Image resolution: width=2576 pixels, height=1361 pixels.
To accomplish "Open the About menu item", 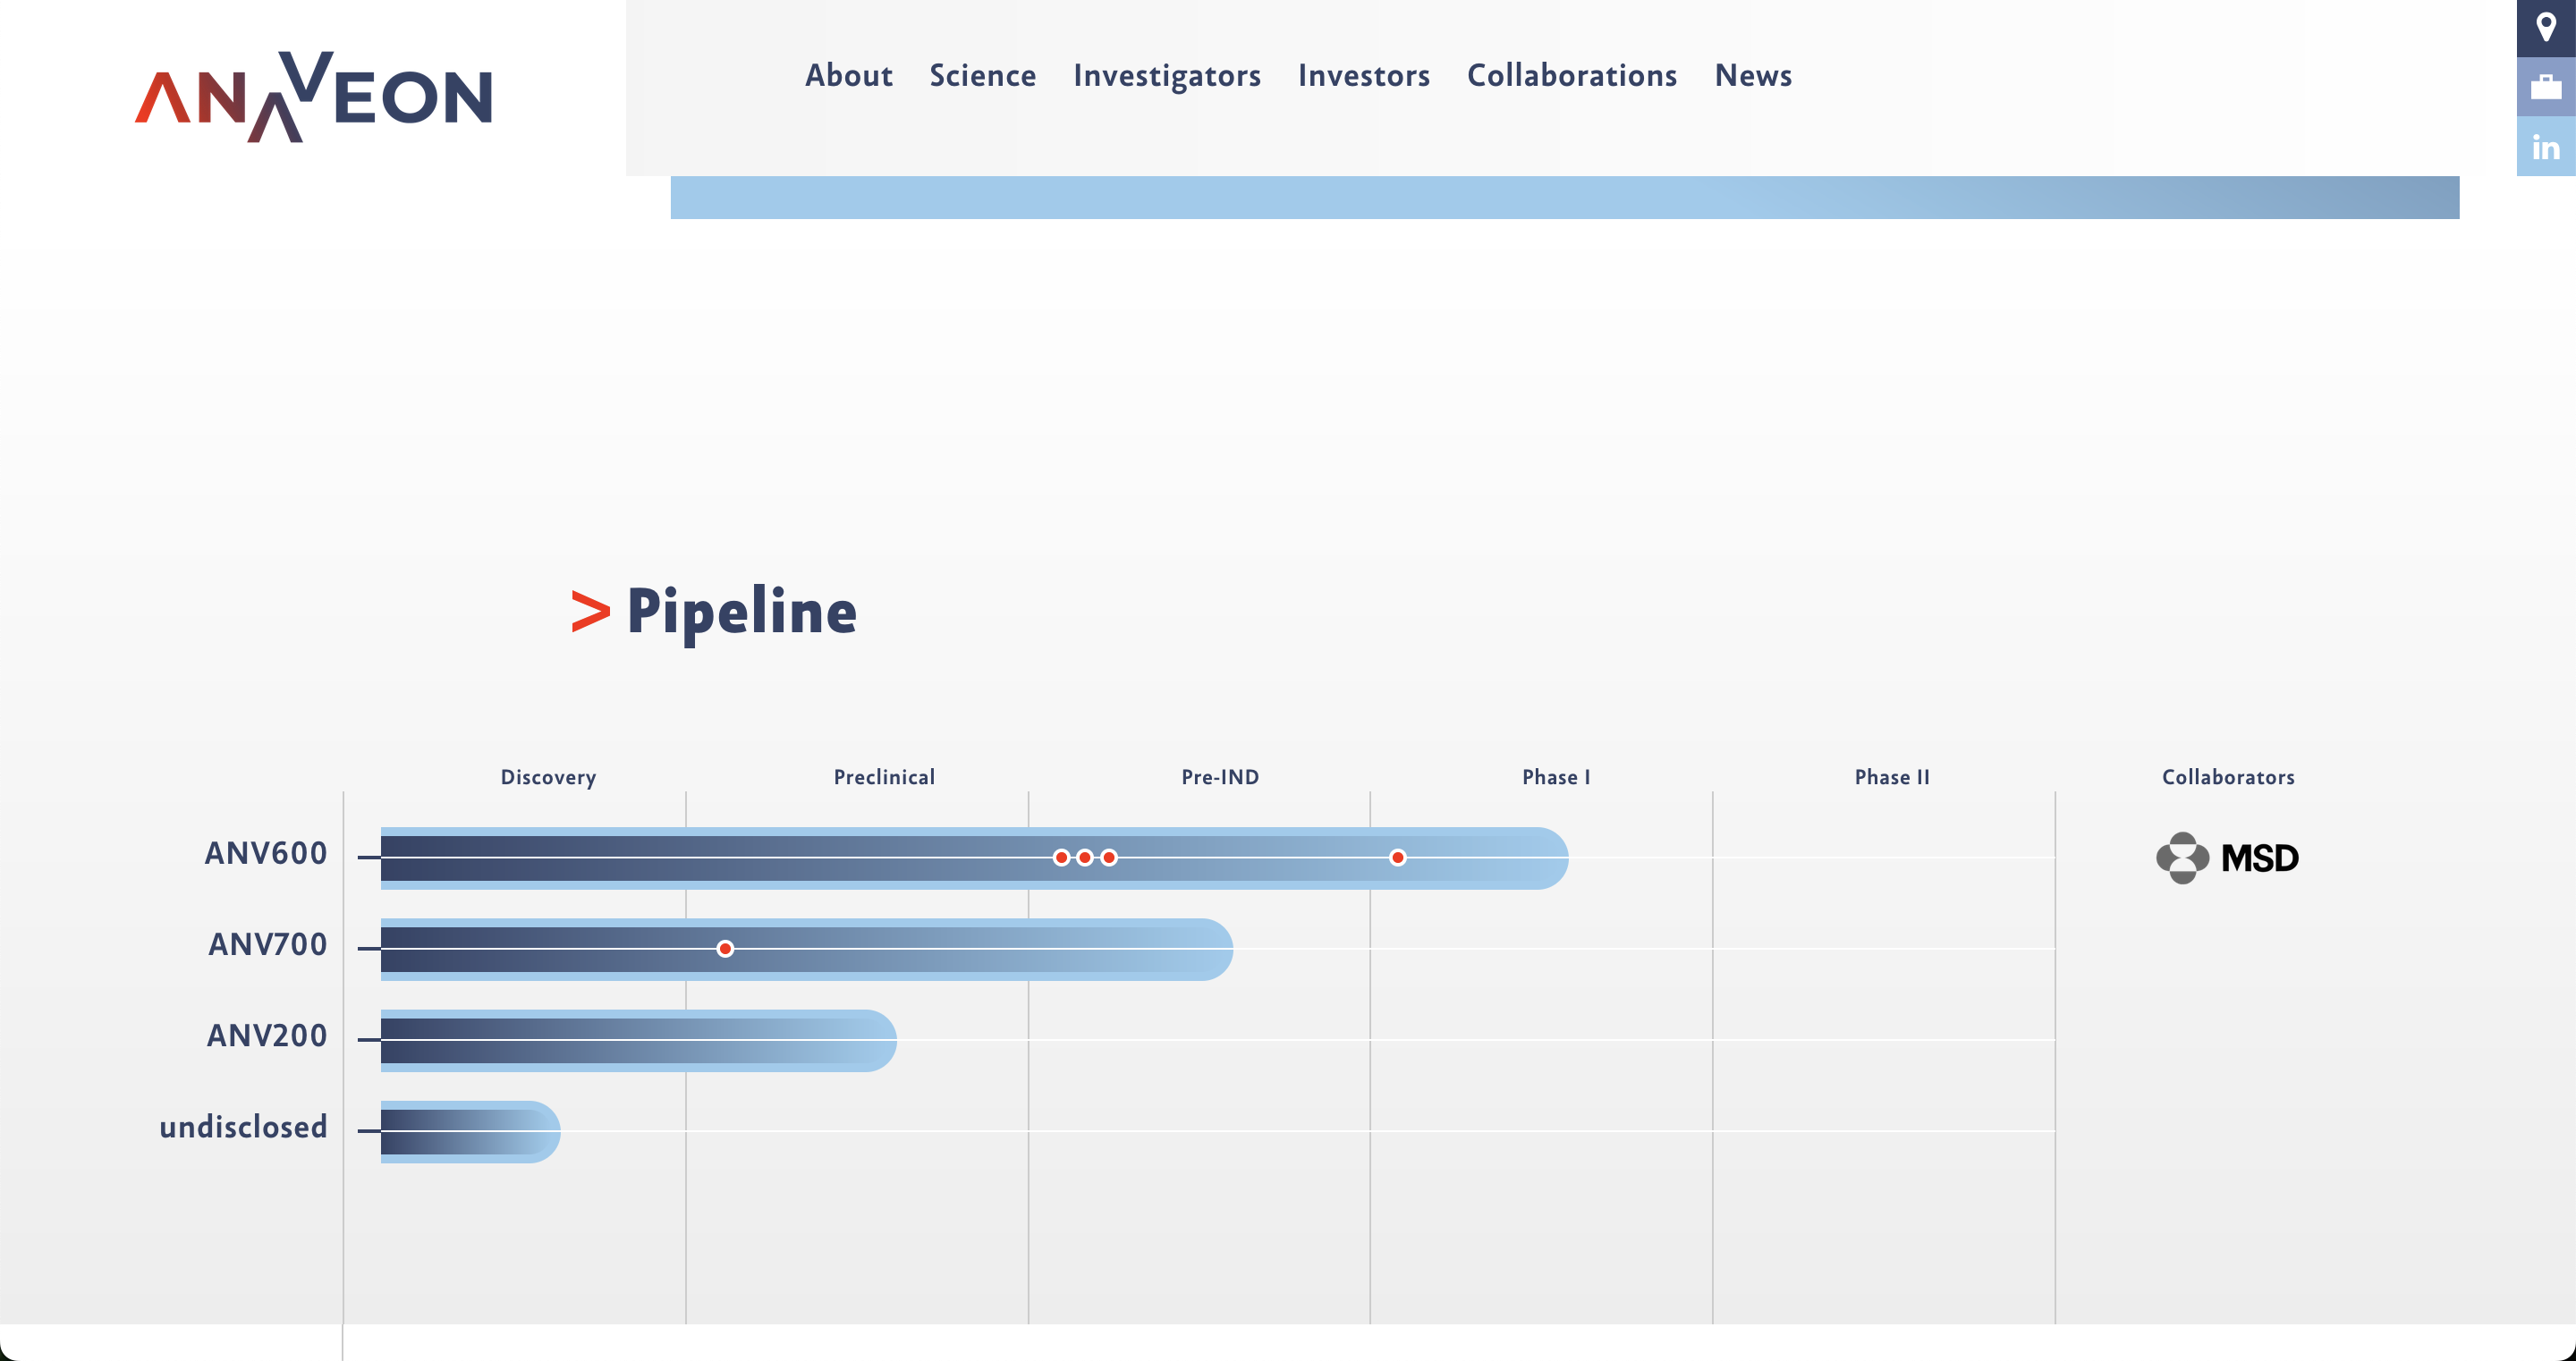I will 848,75.
